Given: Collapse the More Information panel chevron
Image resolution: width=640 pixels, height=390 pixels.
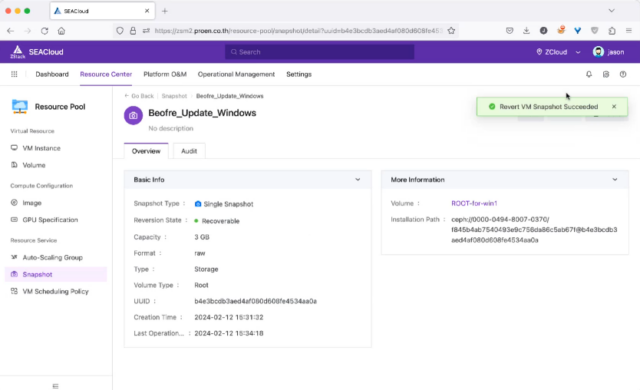Looking at the screenshot, I should coord(615,179).
